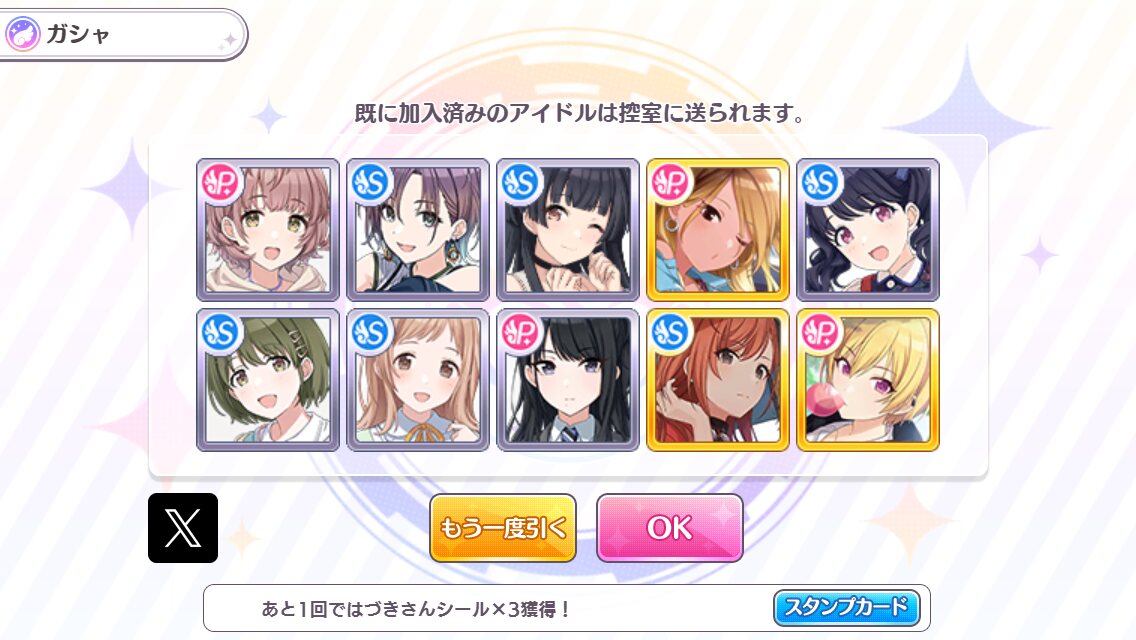This screenshot has width=1136, height=640.
Task: Click the S badge on the red-haired idol card
Action: tap(670, 332)
